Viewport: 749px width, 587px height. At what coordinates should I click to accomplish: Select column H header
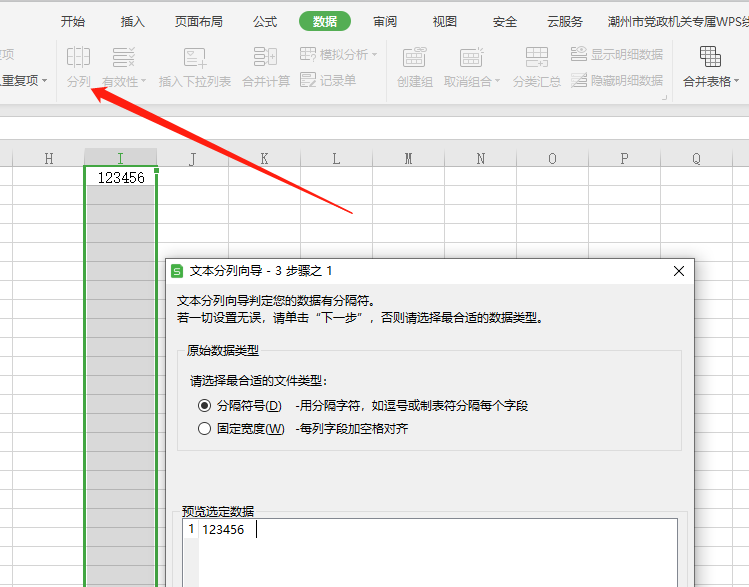pyautogui.click(x=49, y=158)
